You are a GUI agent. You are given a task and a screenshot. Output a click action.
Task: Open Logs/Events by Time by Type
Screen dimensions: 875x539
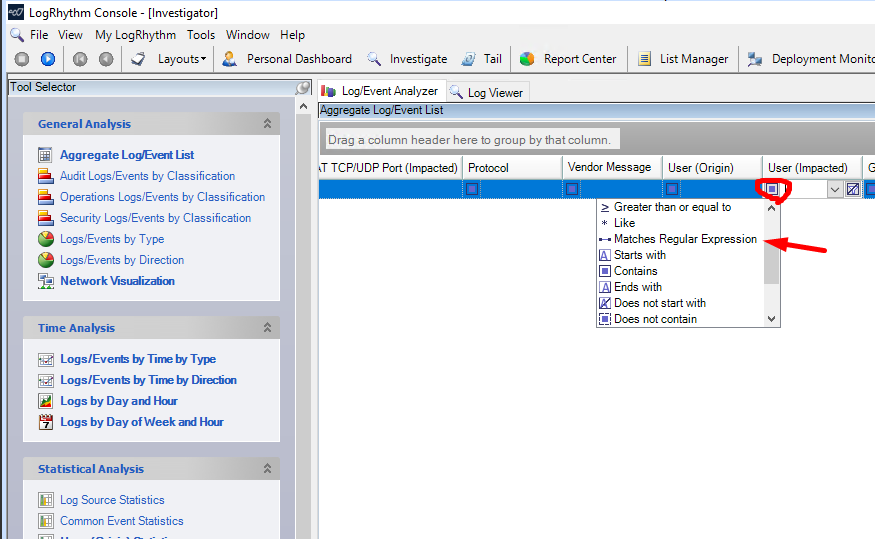pos(138,359)
